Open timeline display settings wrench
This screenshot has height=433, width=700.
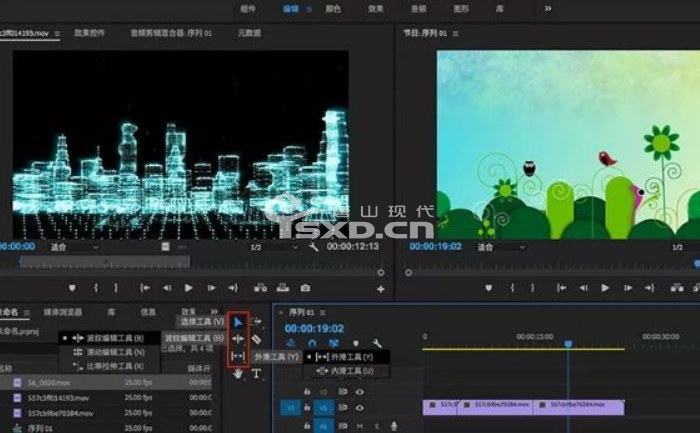(x=377, y=343)
